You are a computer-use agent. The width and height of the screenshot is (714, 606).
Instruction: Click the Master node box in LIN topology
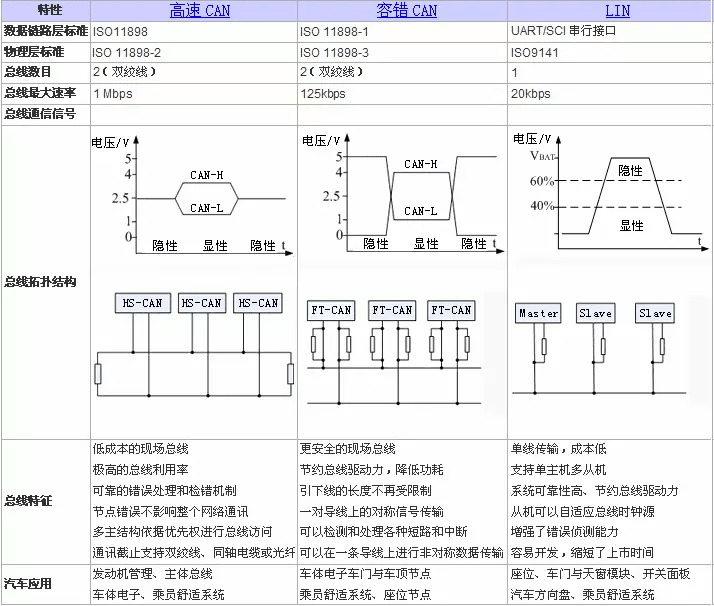(538, 313)
